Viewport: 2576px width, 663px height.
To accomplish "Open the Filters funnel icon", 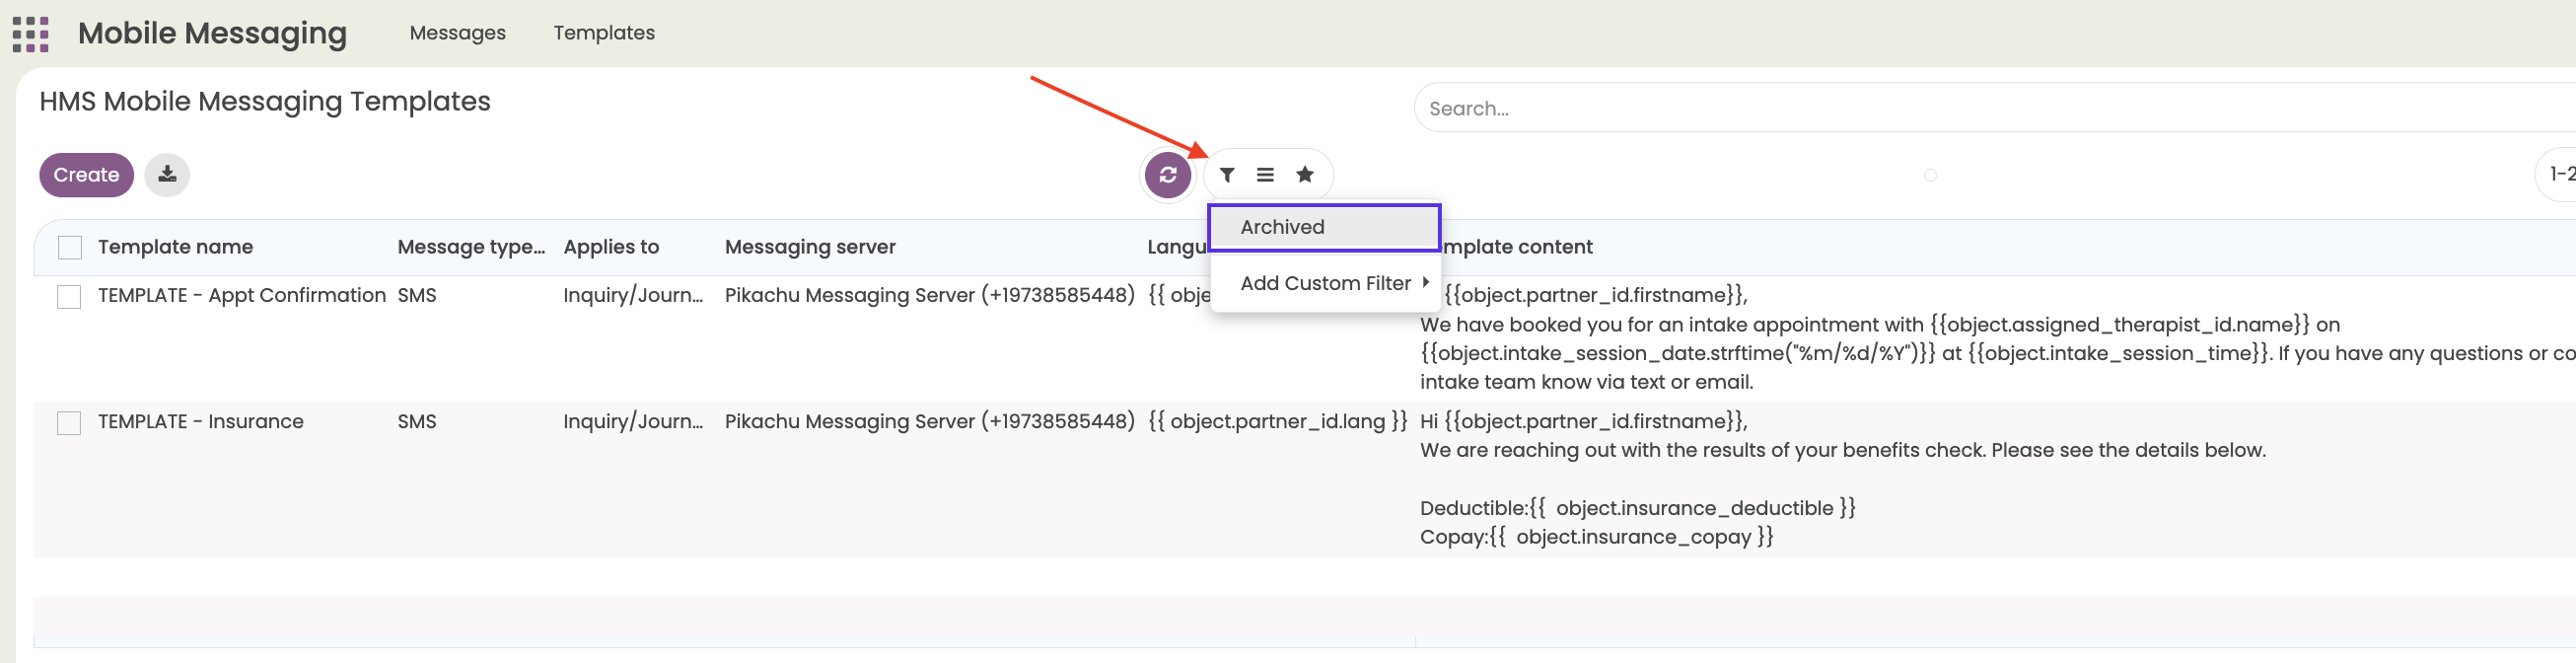I will [1227, 175].
